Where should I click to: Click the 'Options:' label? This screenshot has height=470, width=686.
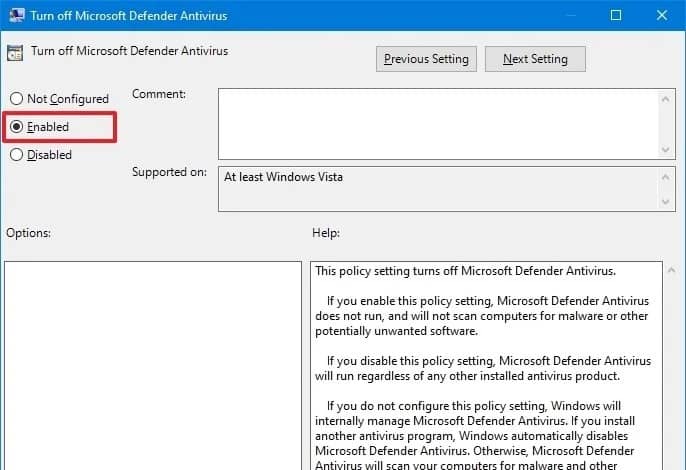tap(28, 233)
